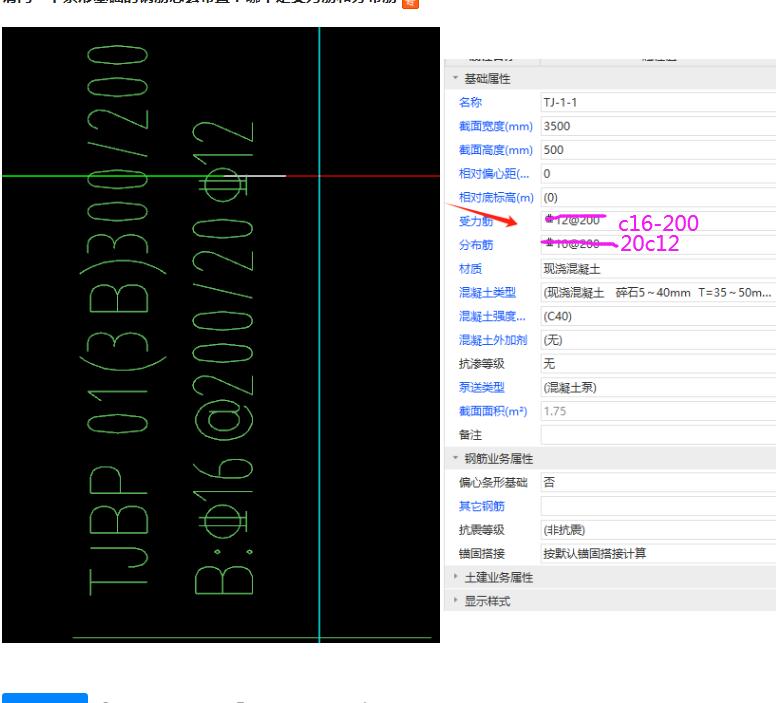776x703 pixels.
Task: Select the 截面面积 value 1.75
Action: pyautogui.click(x=658, y=411)
